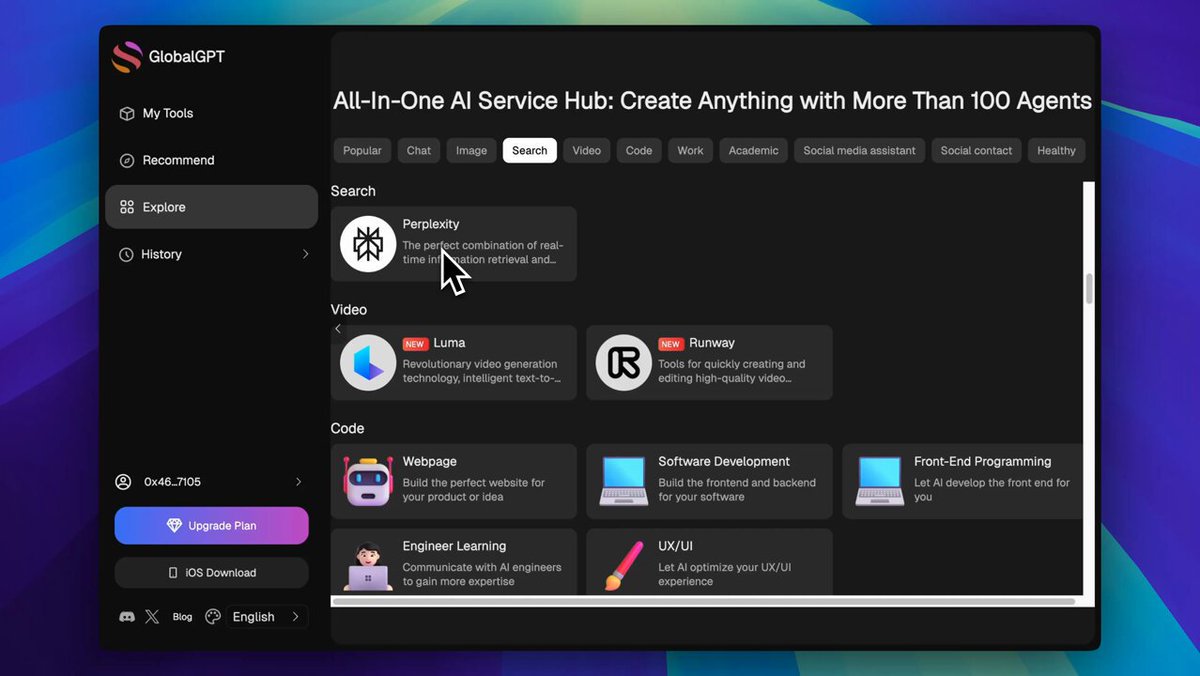Click the account avatar icon
Screen dimensions: 1200x676
pyautogui.click(x=124, y=482)
